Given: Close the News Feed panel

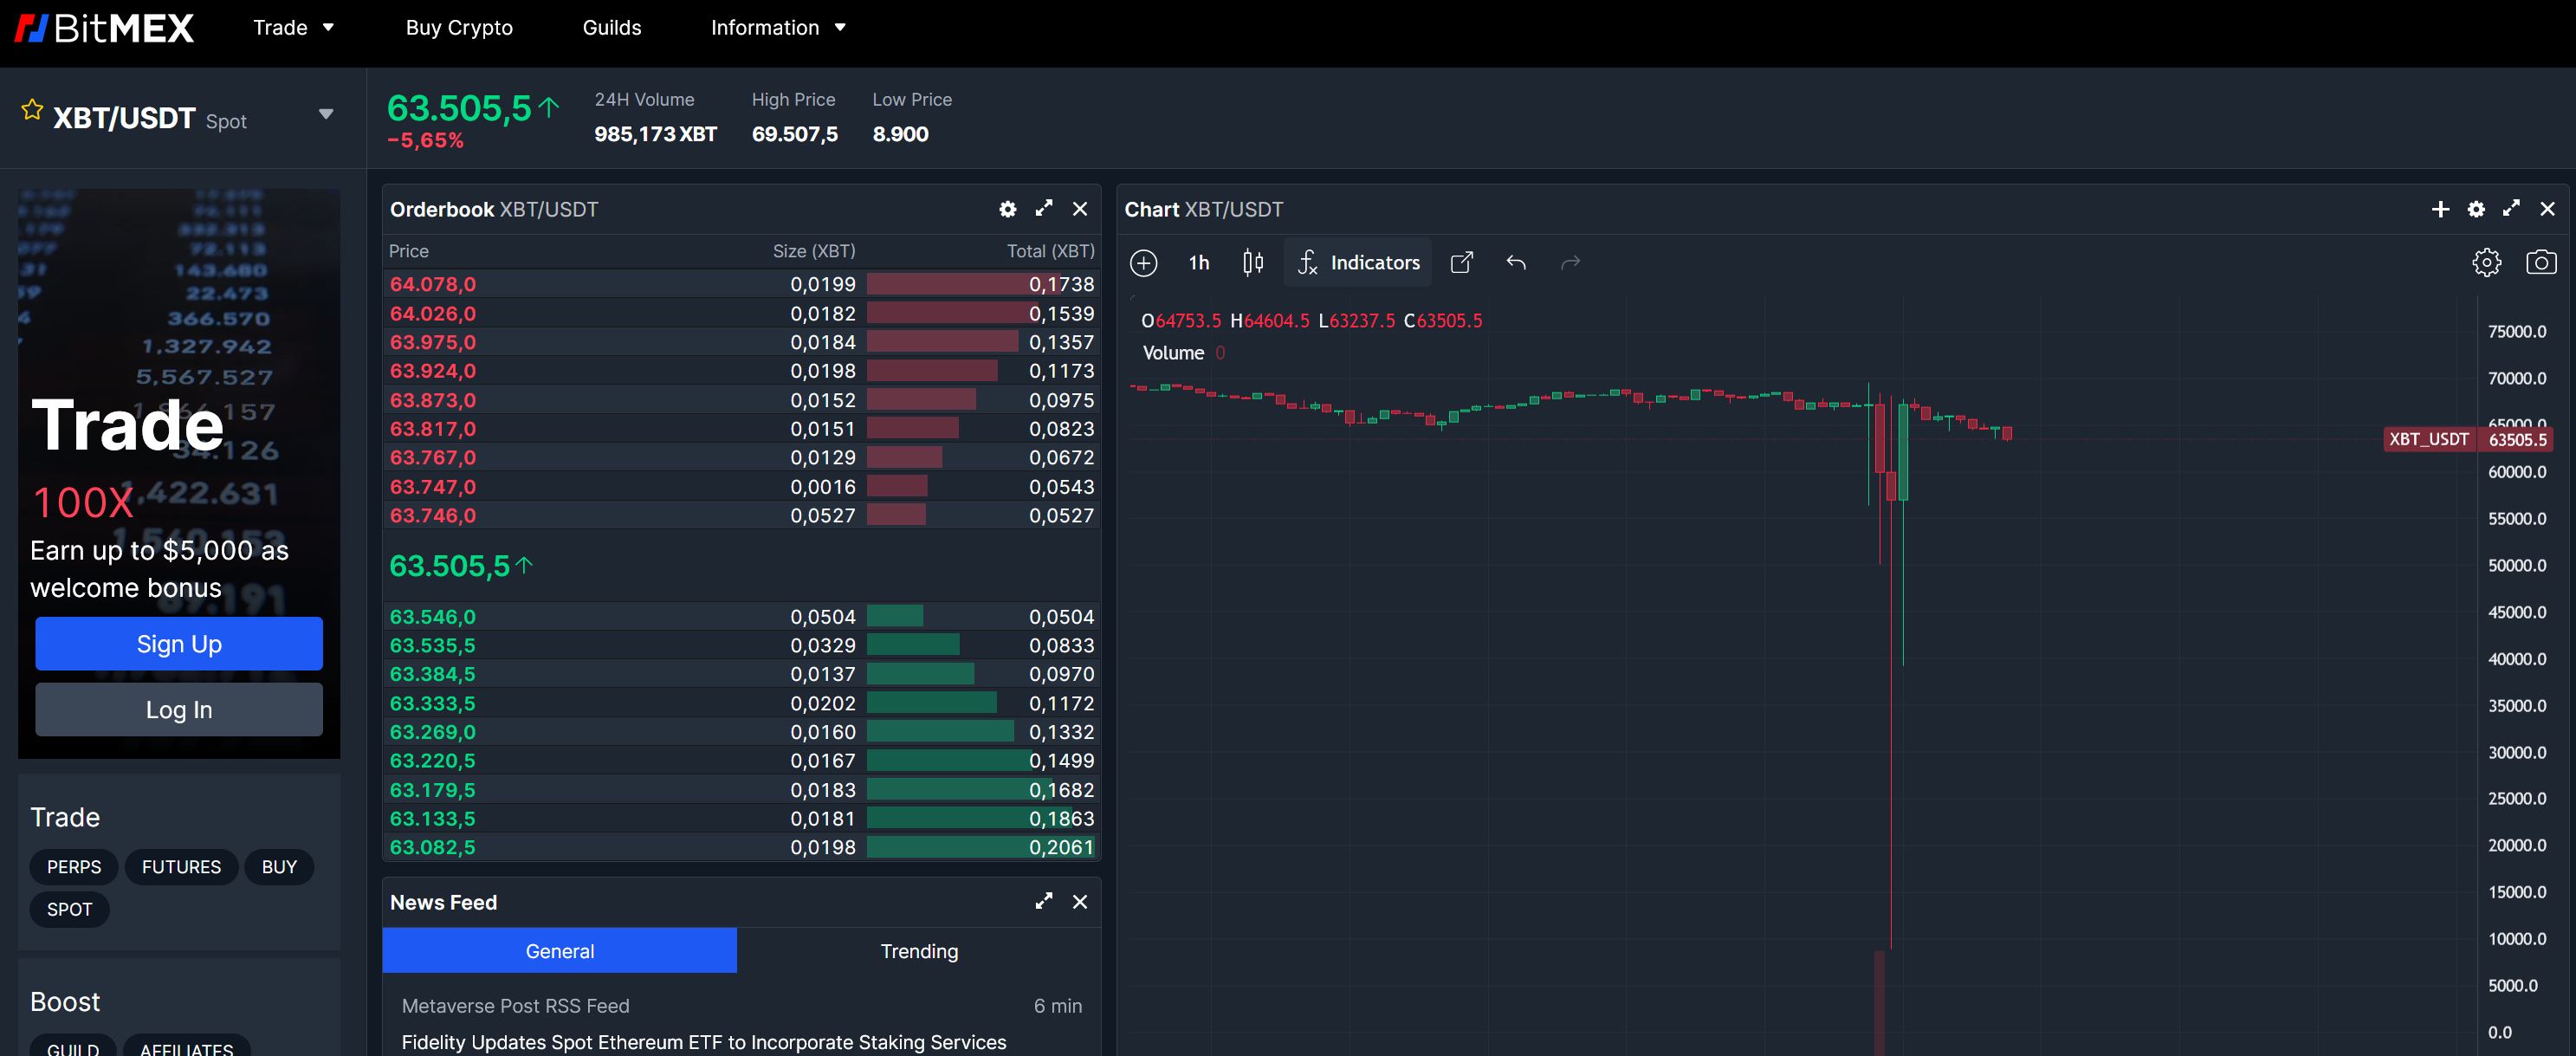Looking at the screenshot, I should tap(1080, 902).
